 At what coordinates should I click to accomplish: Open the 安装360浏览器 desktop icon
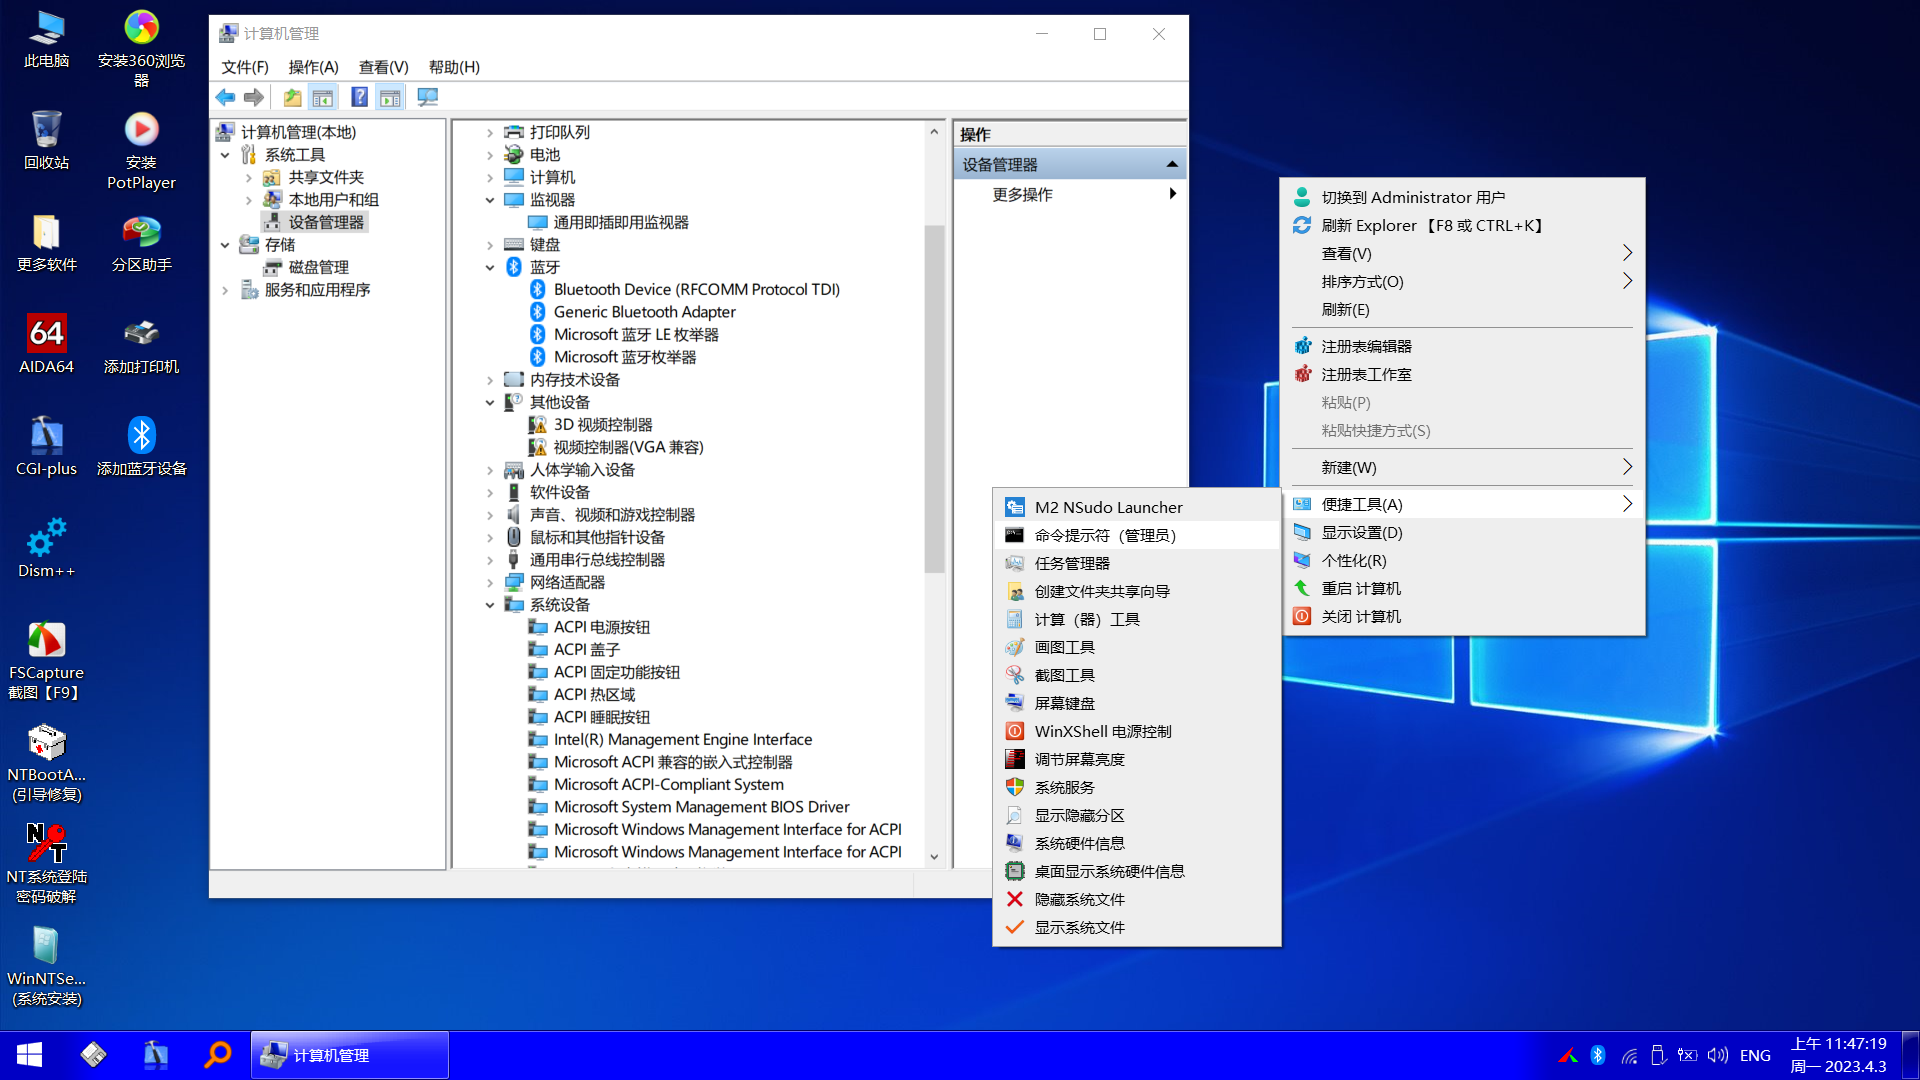coord(141,49)
